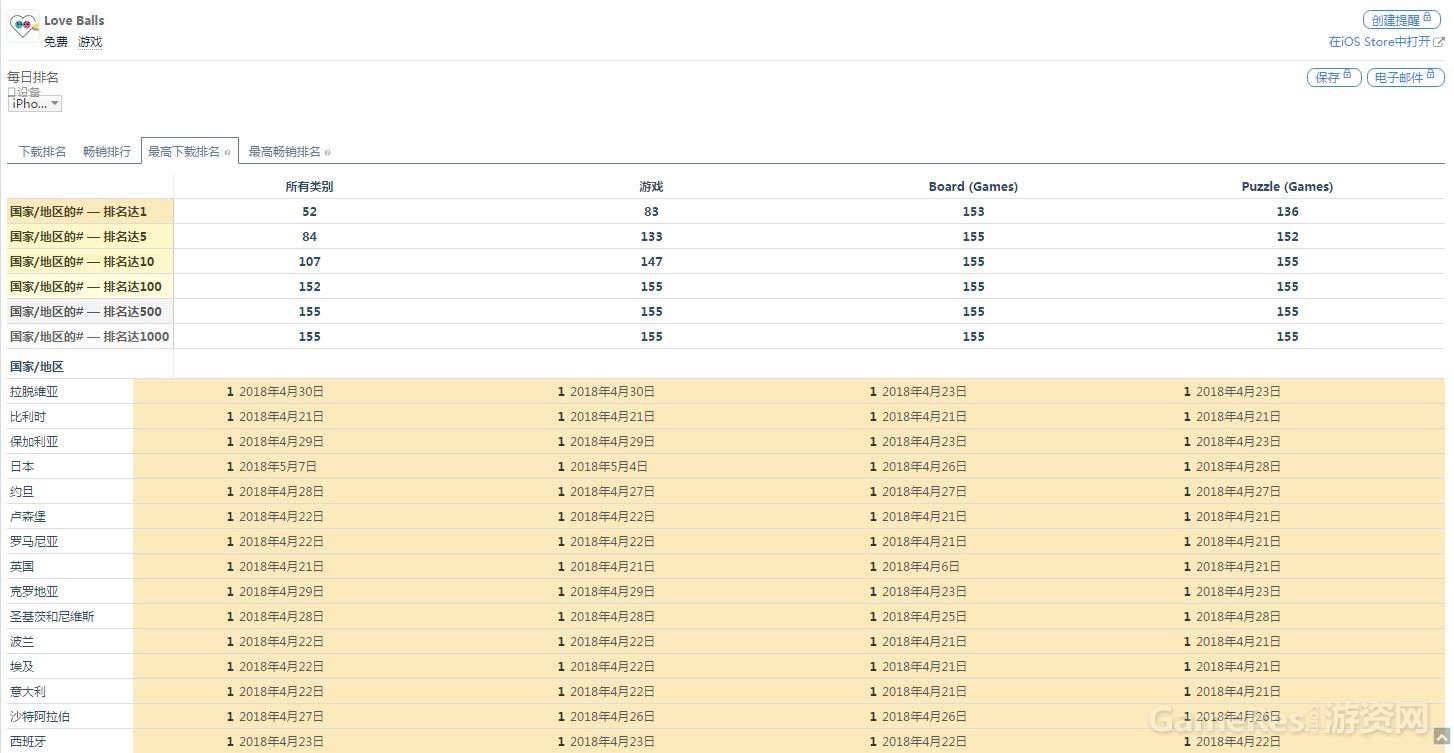Click the info icon beside 最高下载排名

pyautogui.click(x=228, y=153)
